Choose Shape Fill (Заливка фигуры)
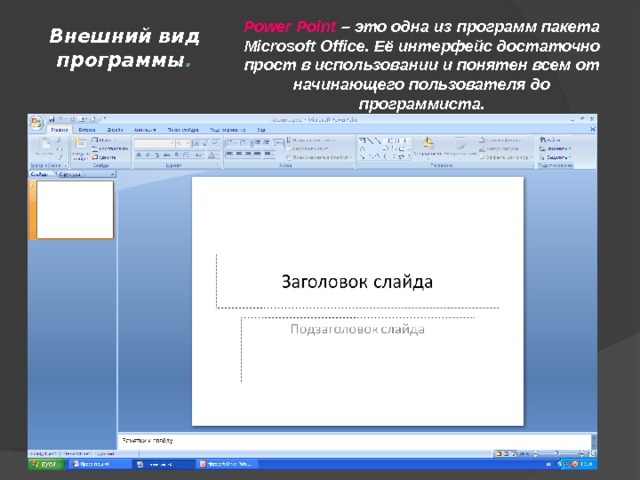Viewport: 640px width, 480px height. (500, 140)
